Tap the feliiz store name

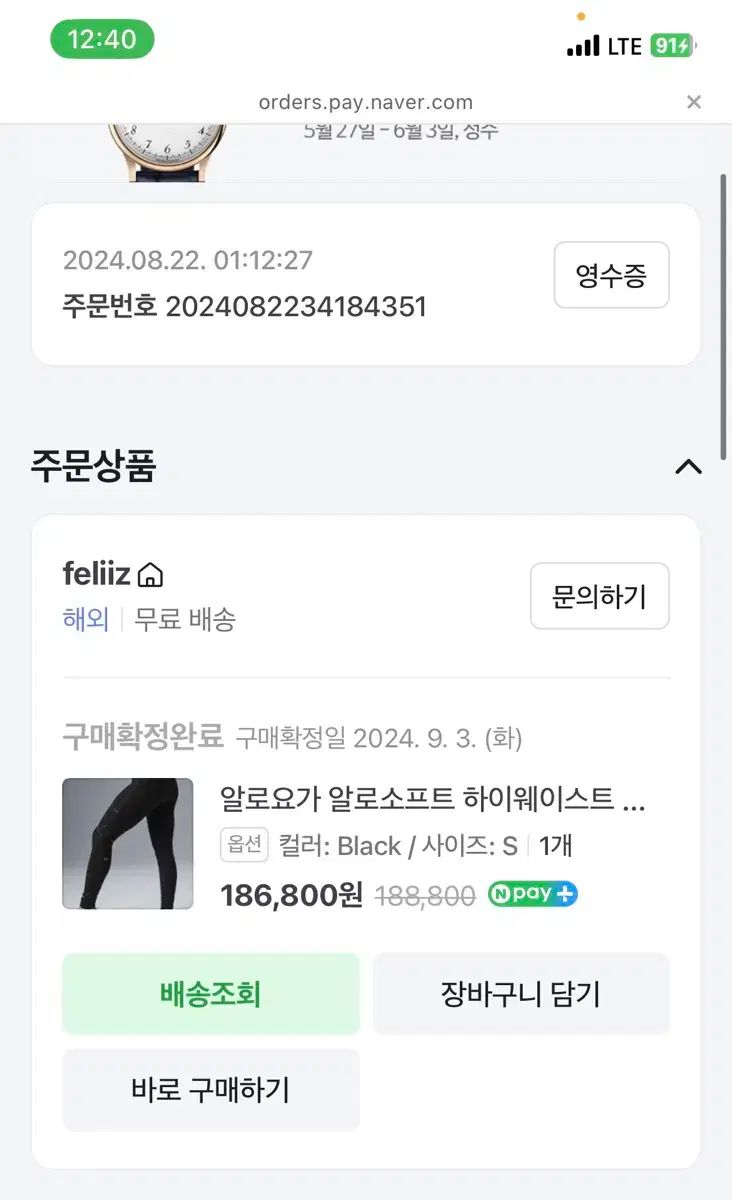pos(97,574)
